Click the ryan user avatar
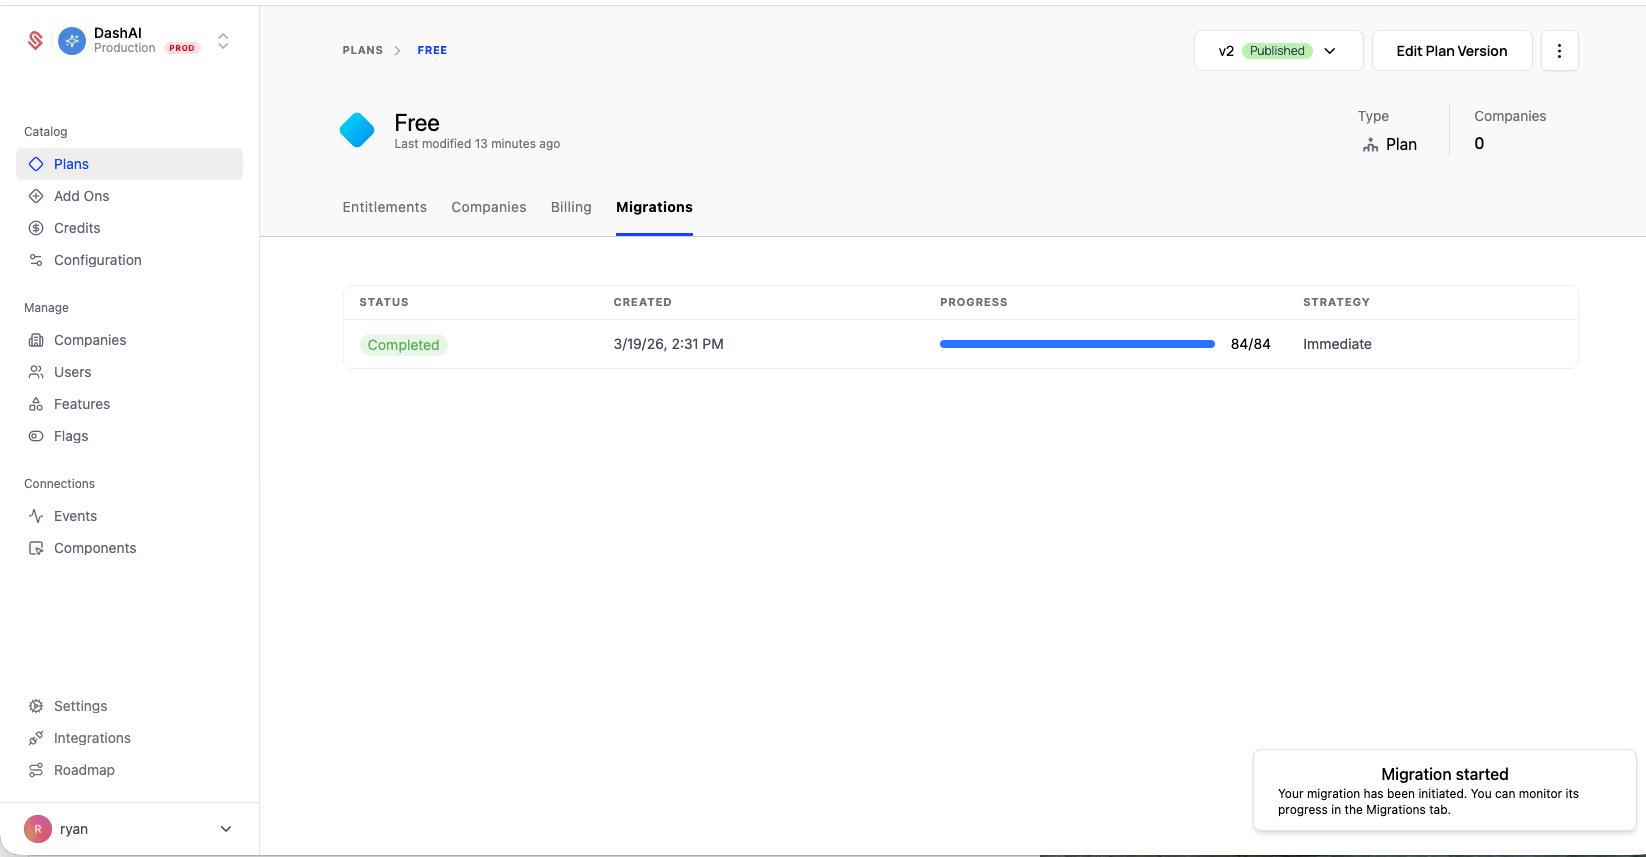 coord(38,829)
